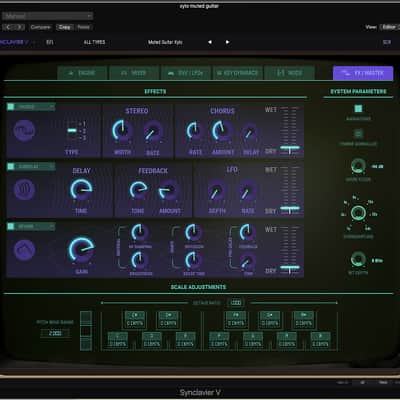Click the reverb HF Damping knob
The width and height of the screenshot is (400, 400).
click(140, 232)
